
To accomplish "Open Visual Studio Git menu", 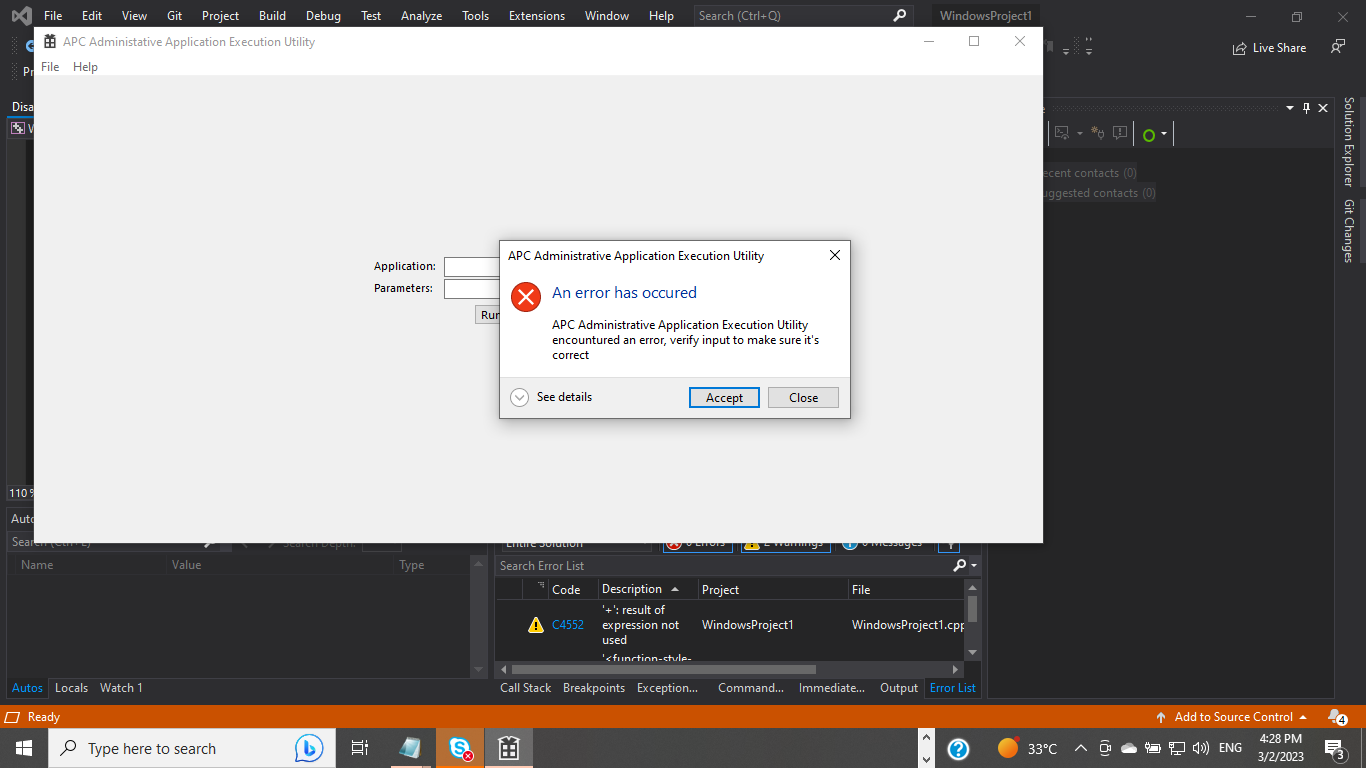I will (174, 16).
